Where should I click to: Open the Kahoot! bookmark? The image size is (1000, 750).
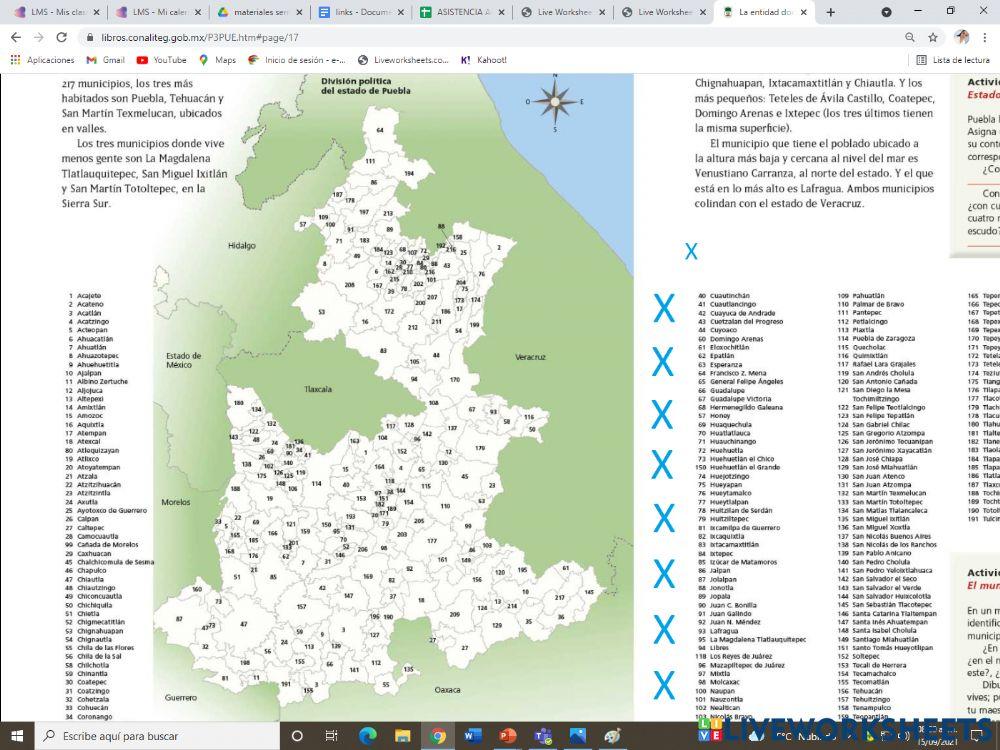point(483,60)
